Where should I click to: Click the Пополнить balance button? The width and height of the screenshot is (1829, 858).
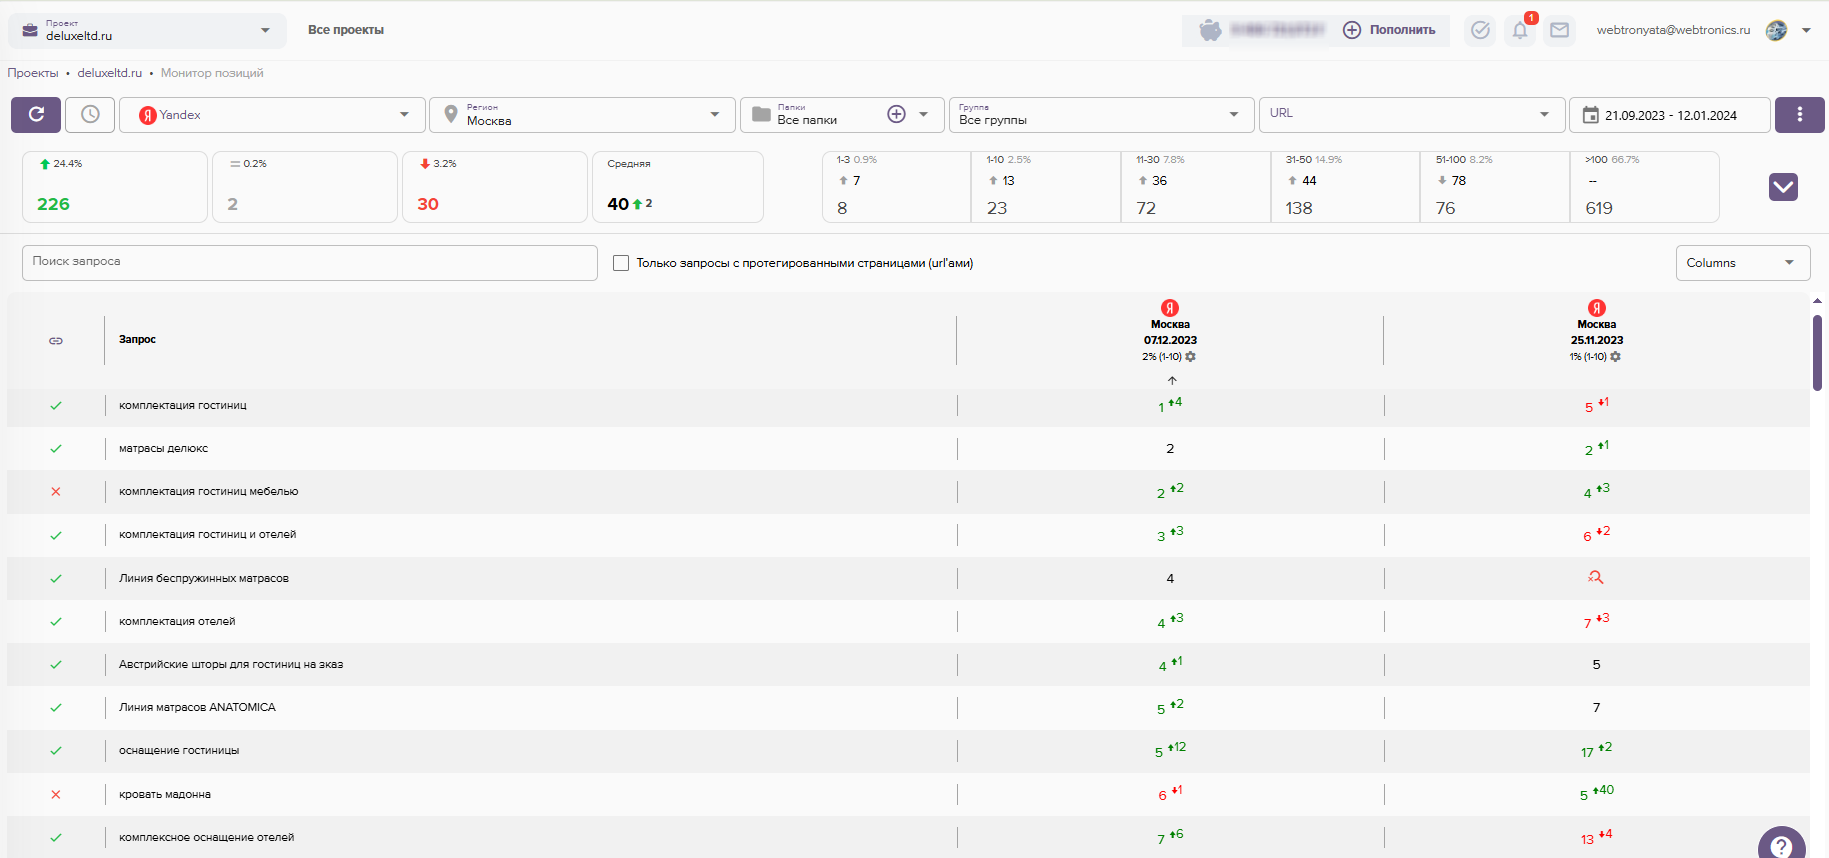point(1391,30)
